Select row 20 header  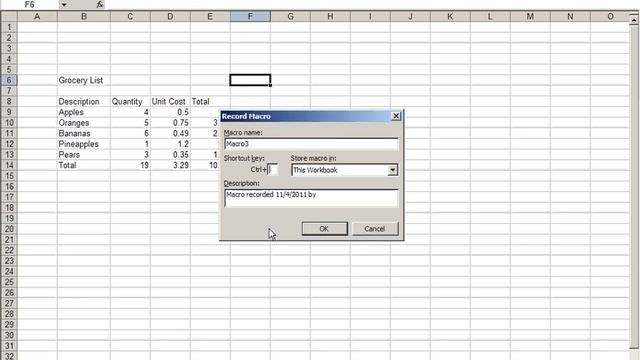click(9, 229)
